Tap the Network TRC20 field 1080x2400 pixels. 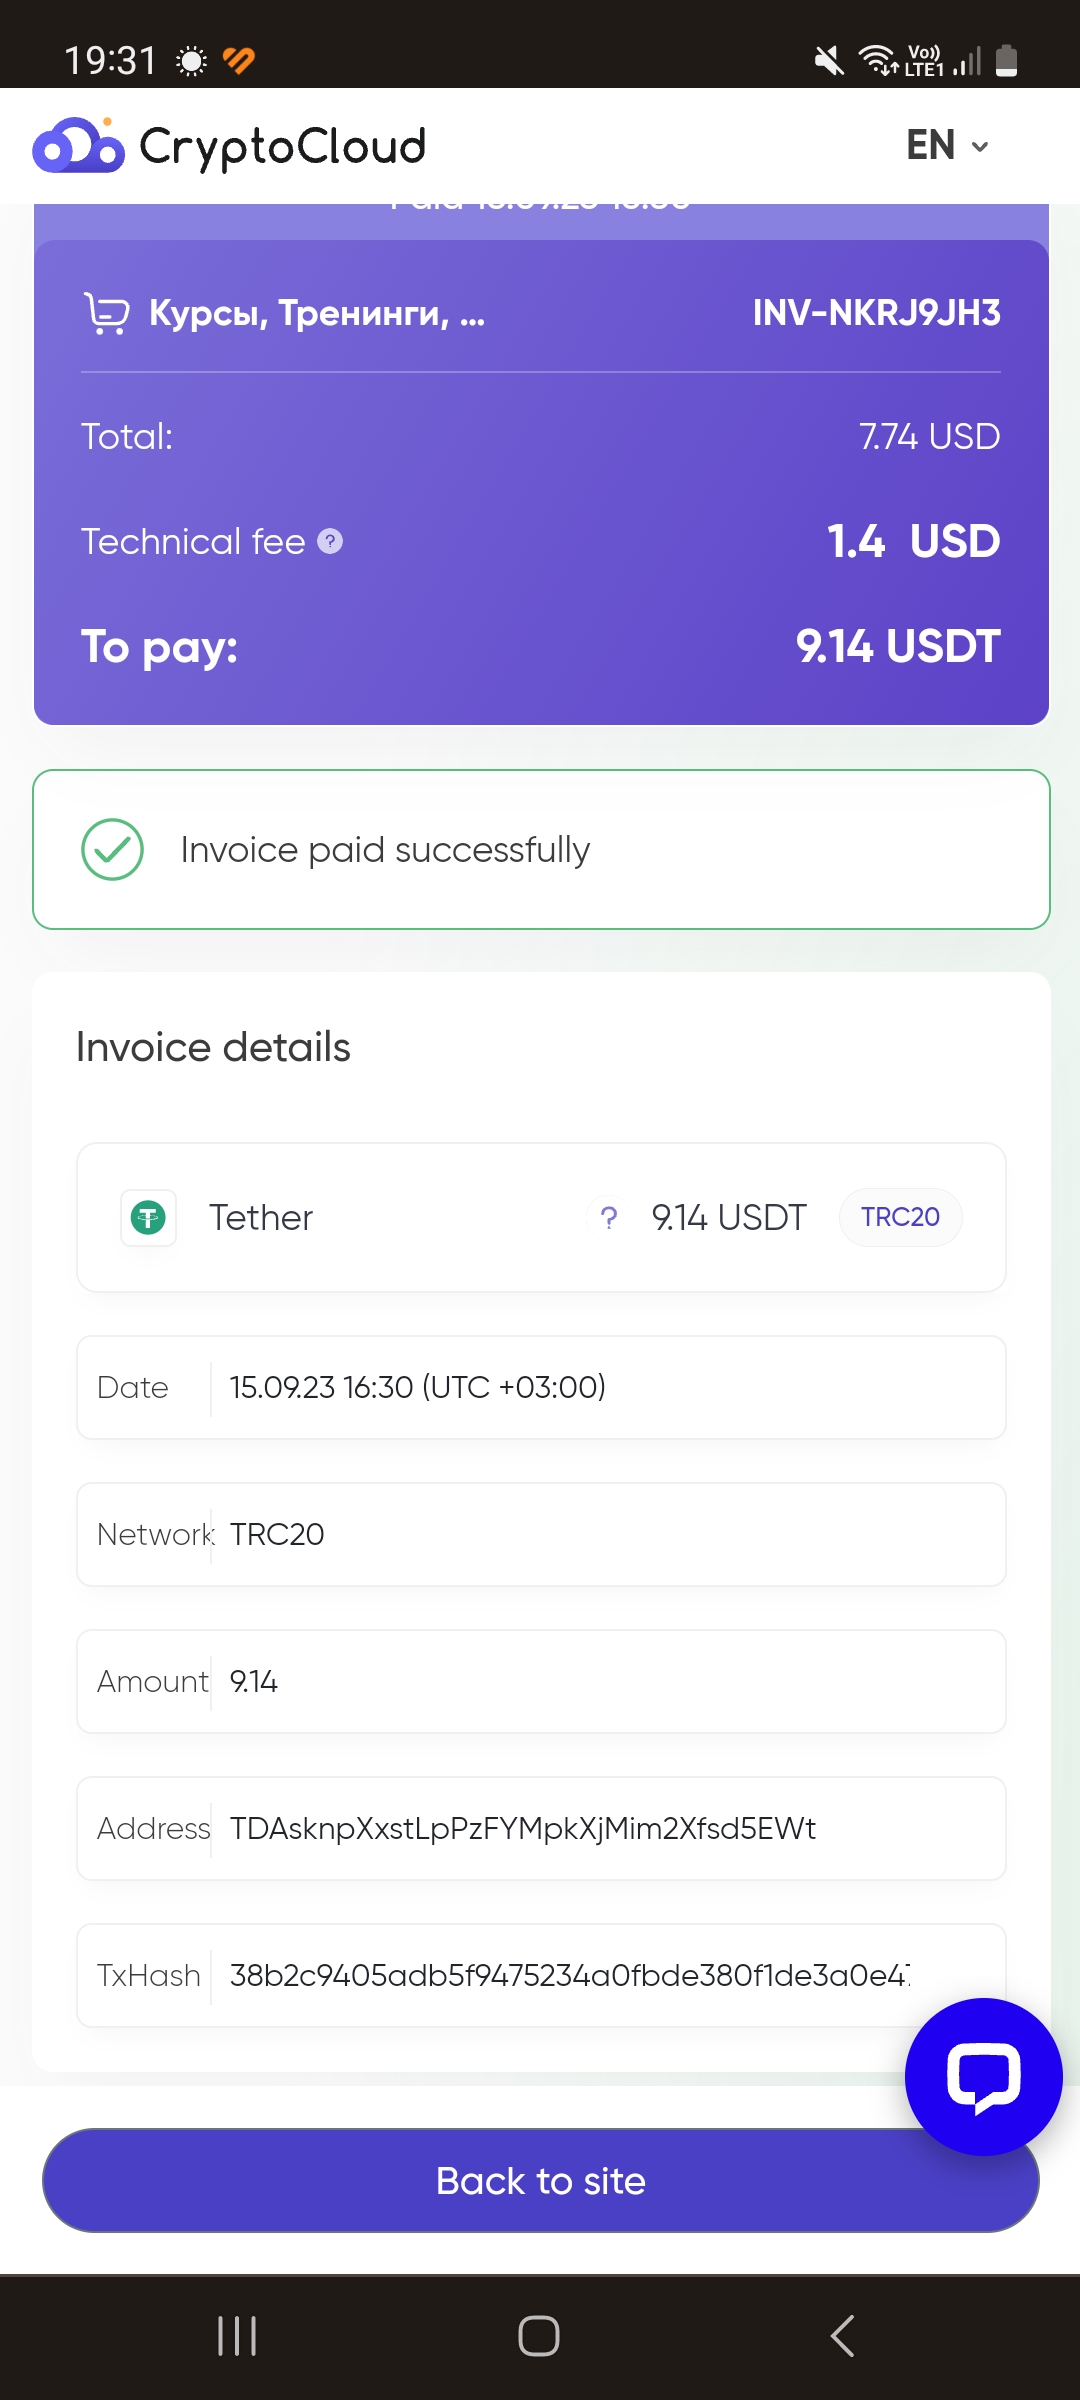pyautogui.click(x=541, y=1534)
